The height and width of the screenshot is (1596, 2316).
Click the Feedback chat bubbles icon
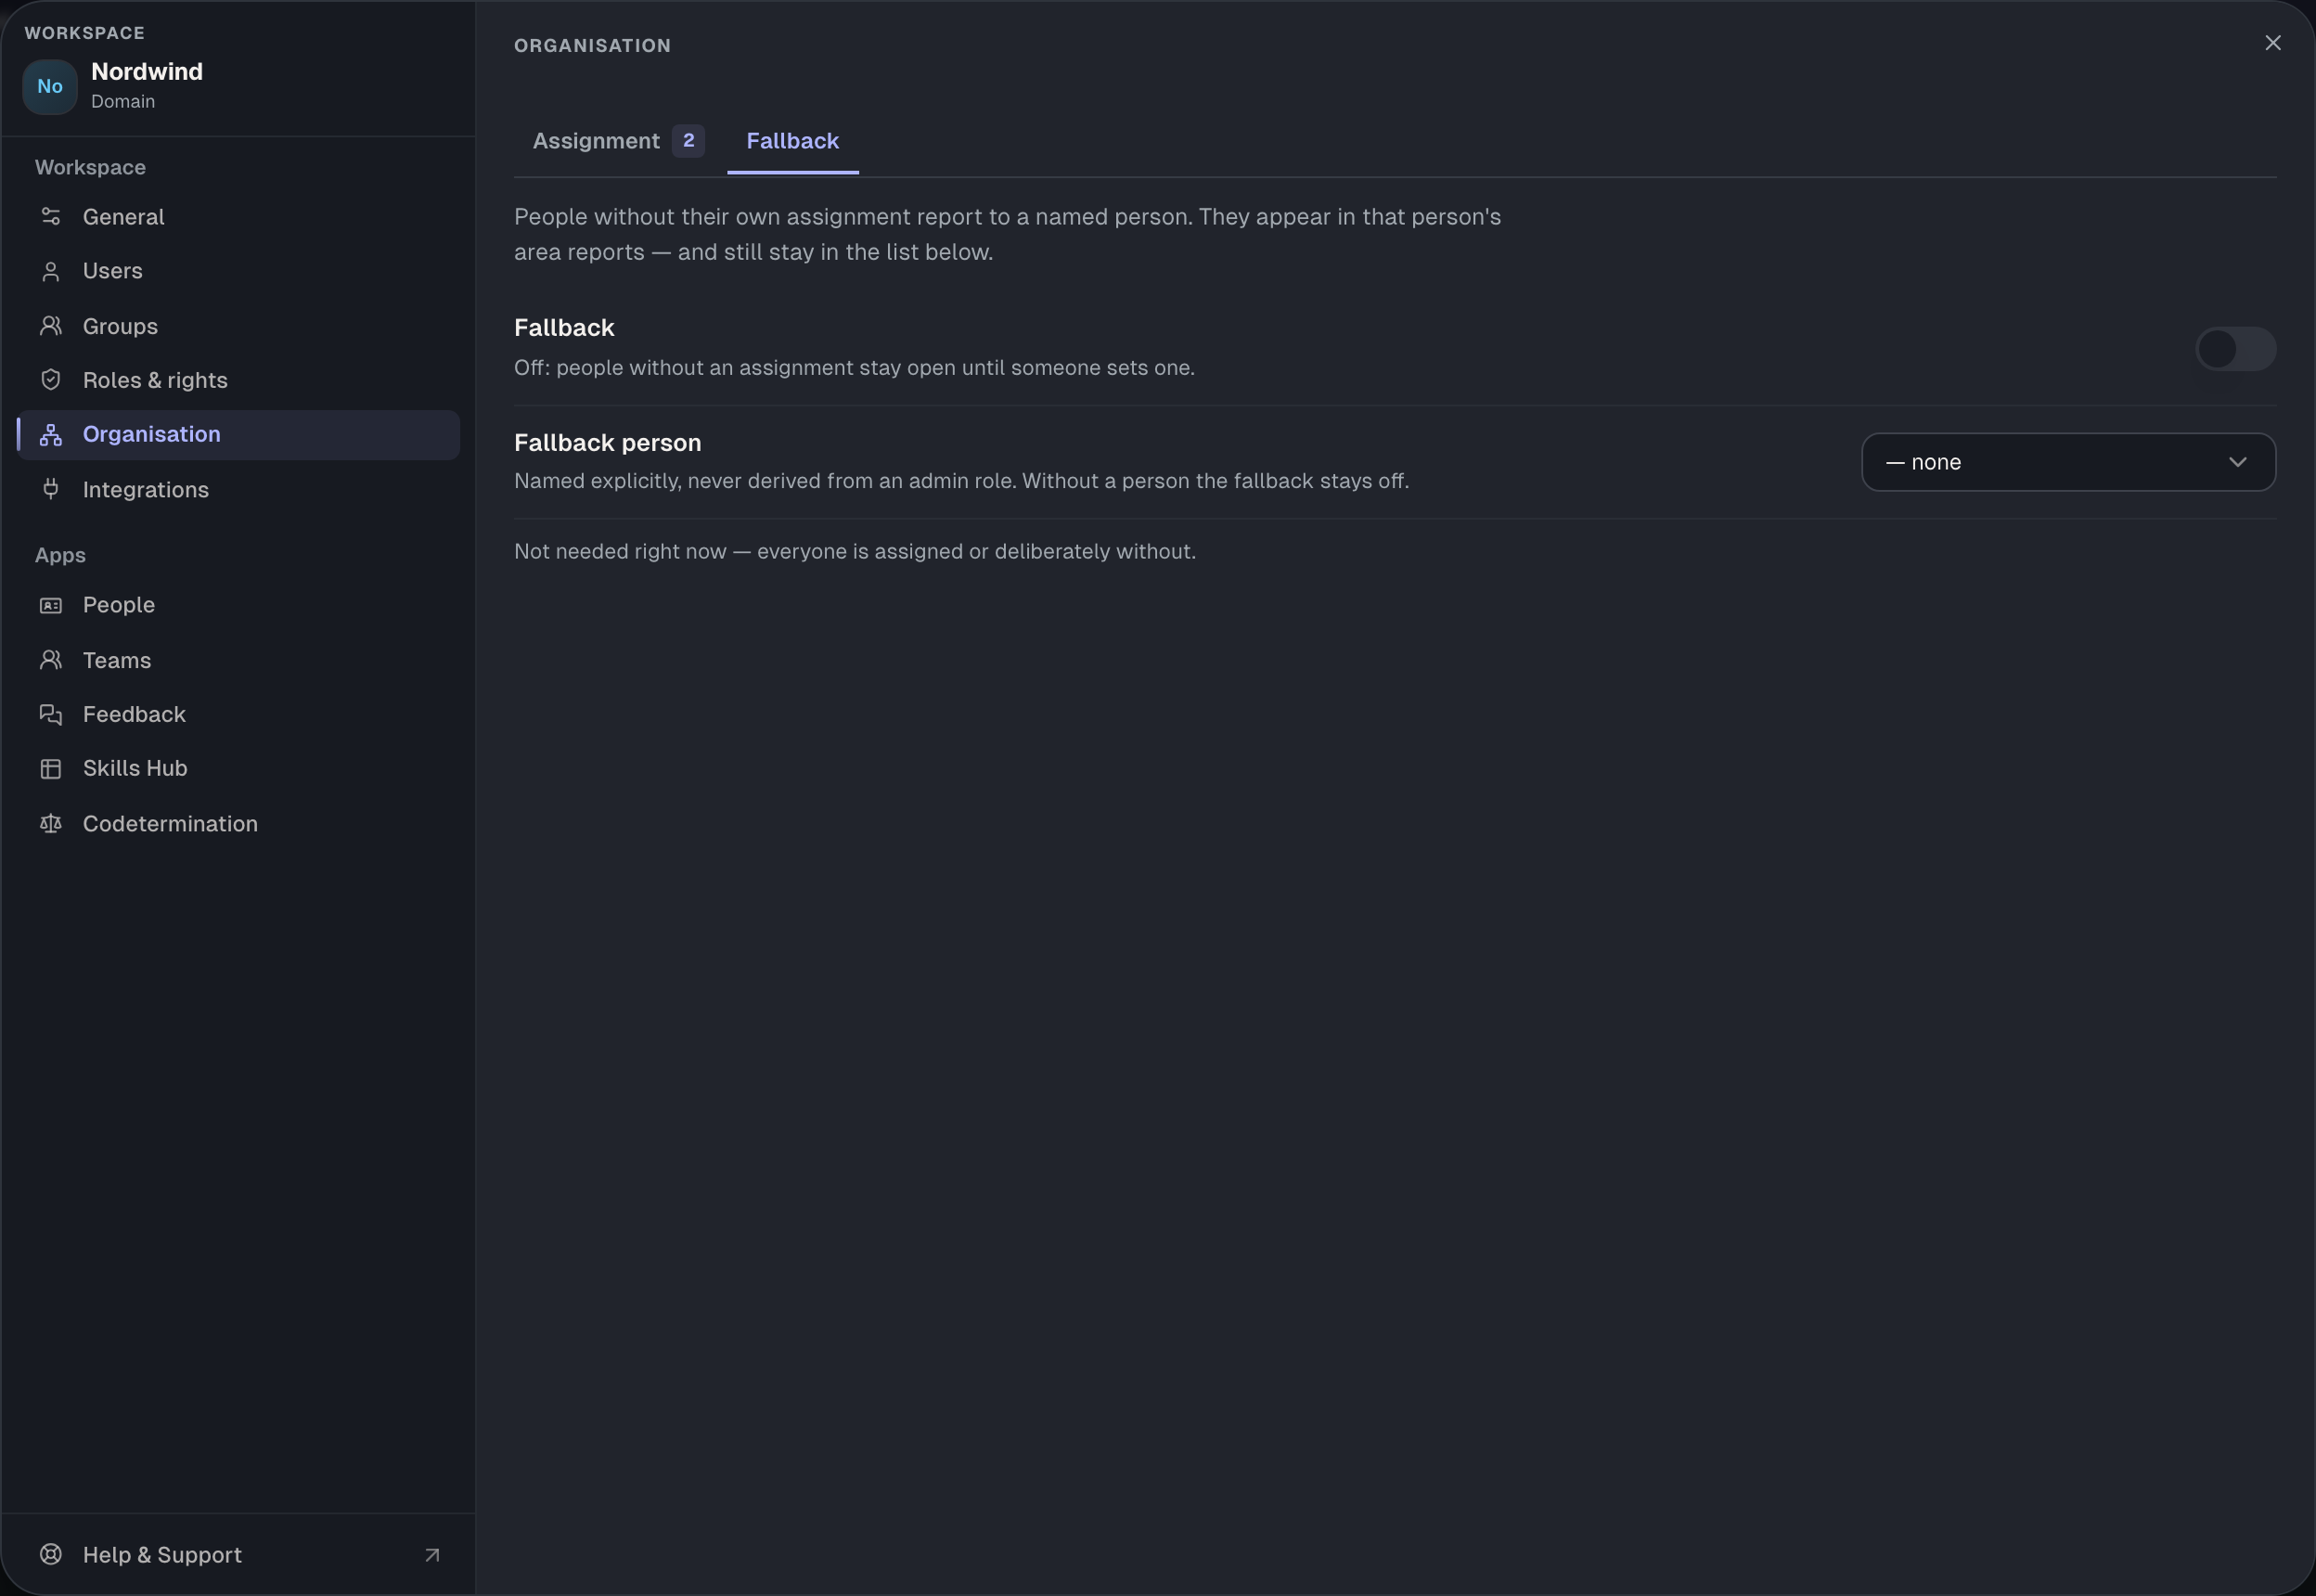pyautogui.click(x=51, y=714)
